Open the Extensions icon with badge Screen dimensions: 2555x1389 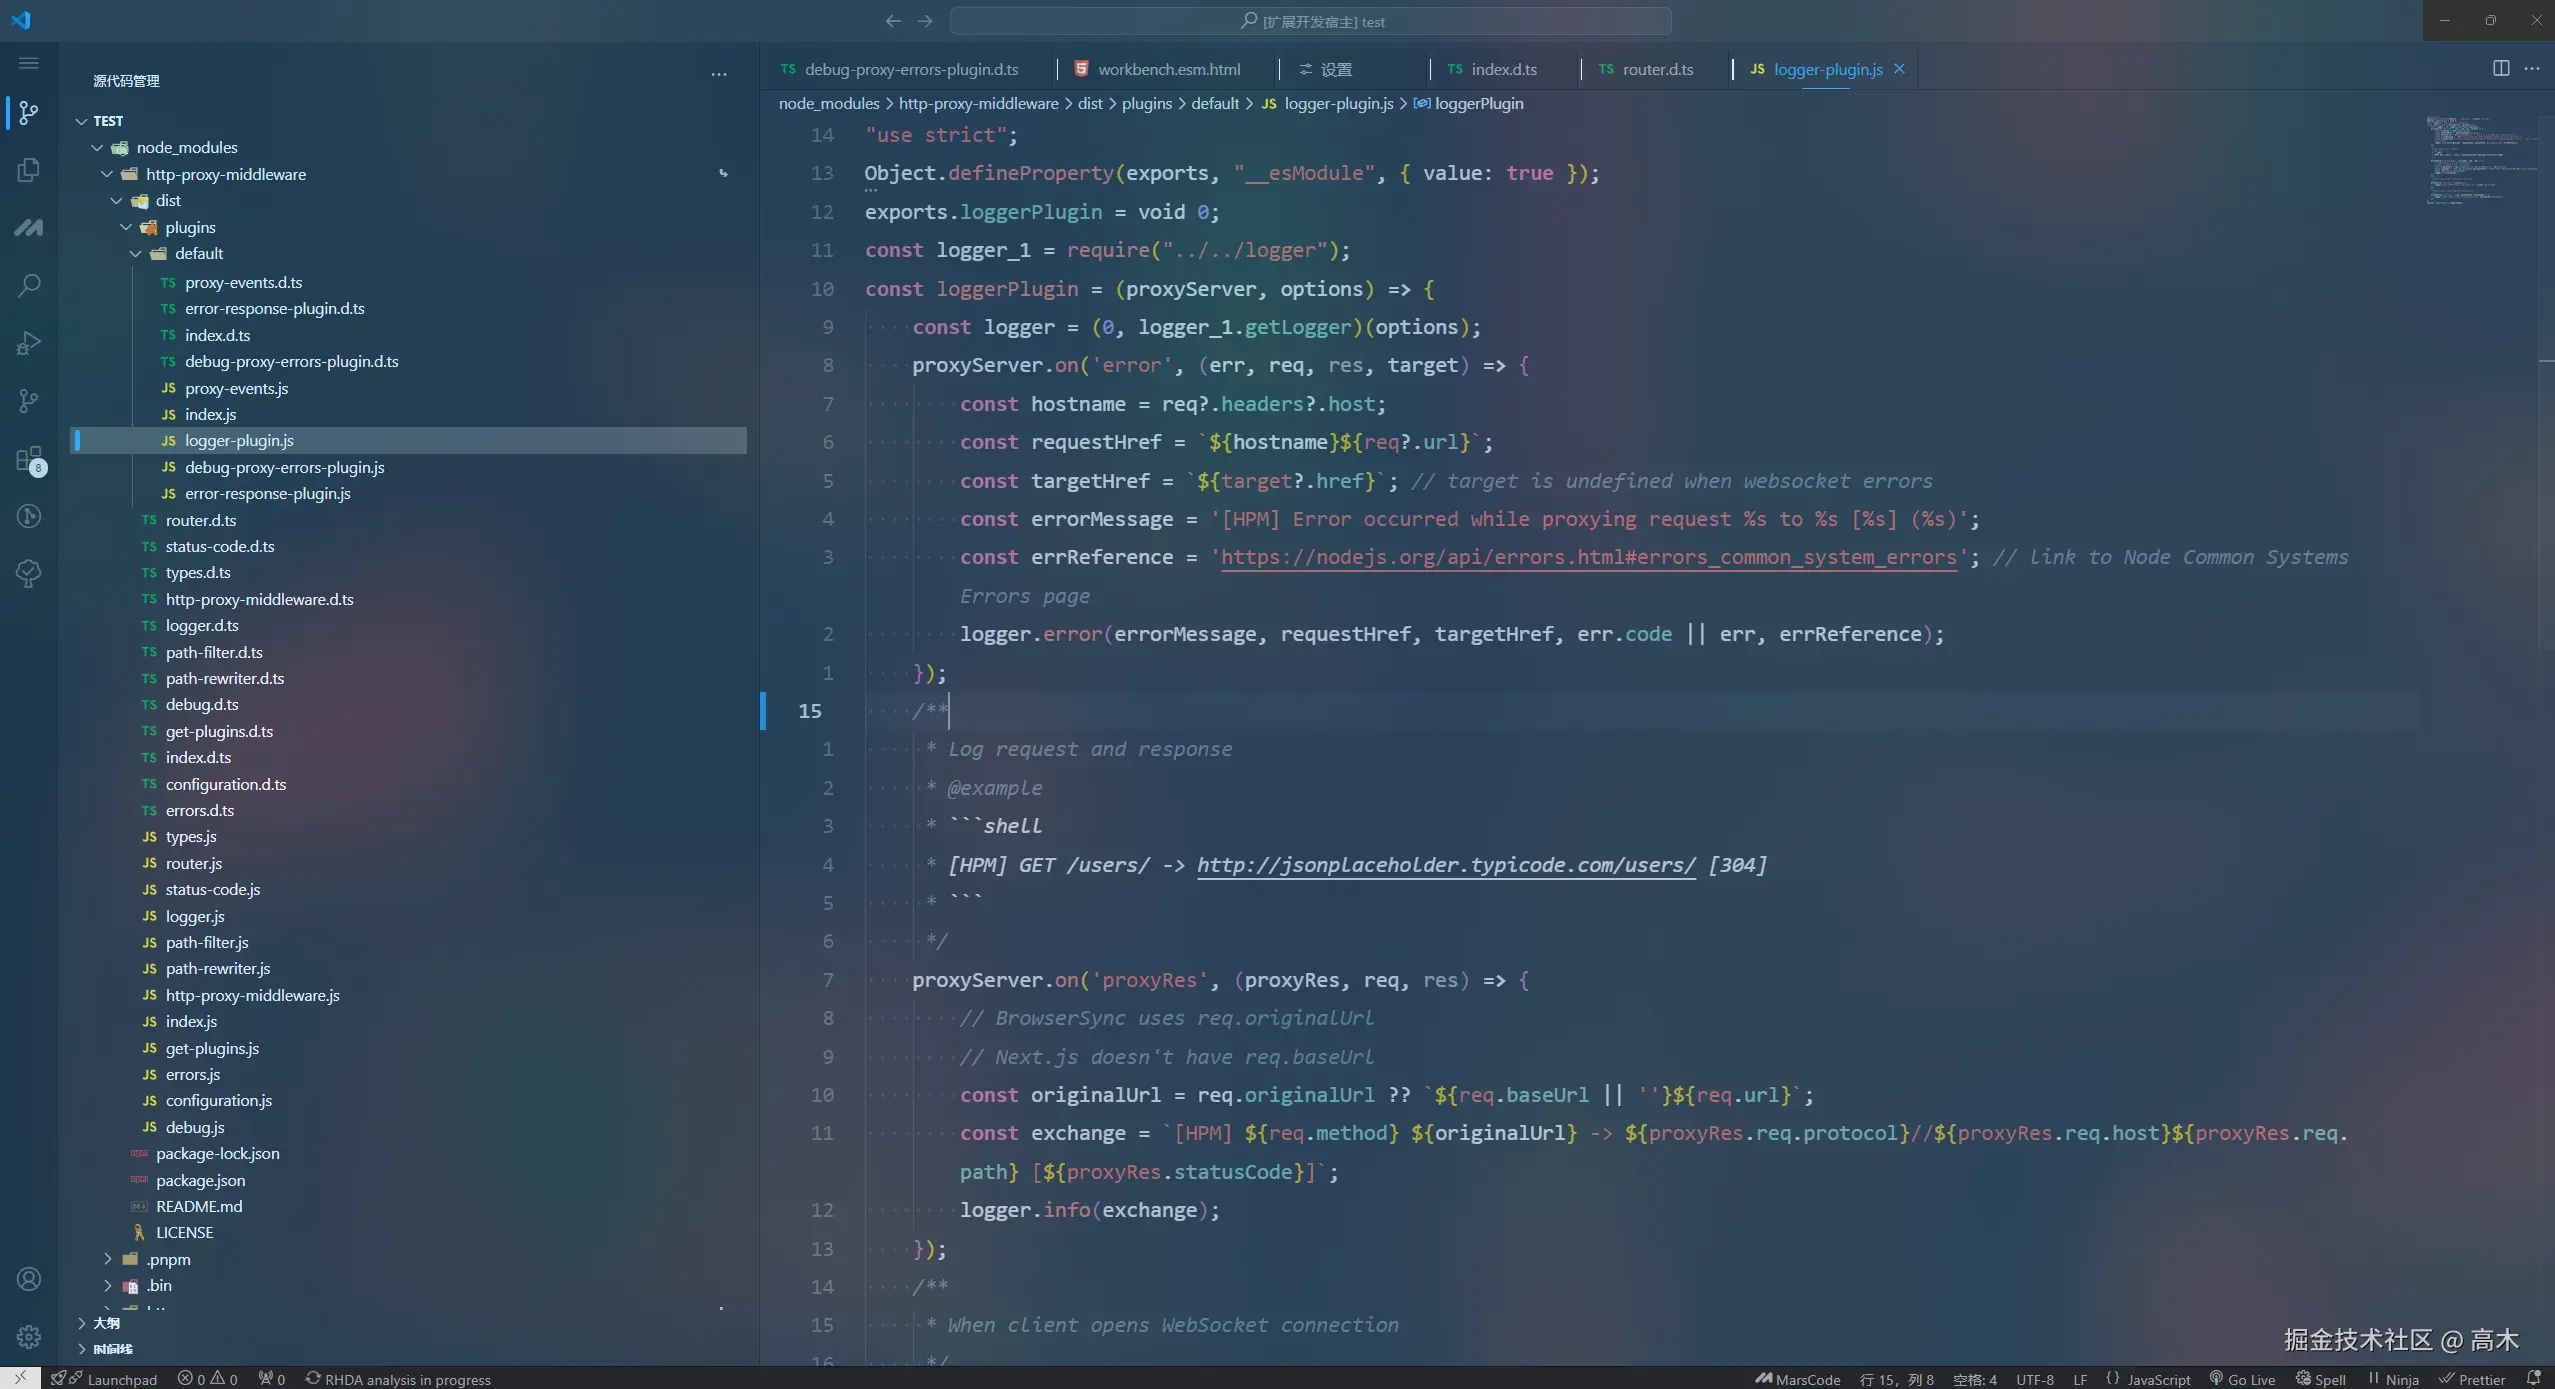coord(29,460)
